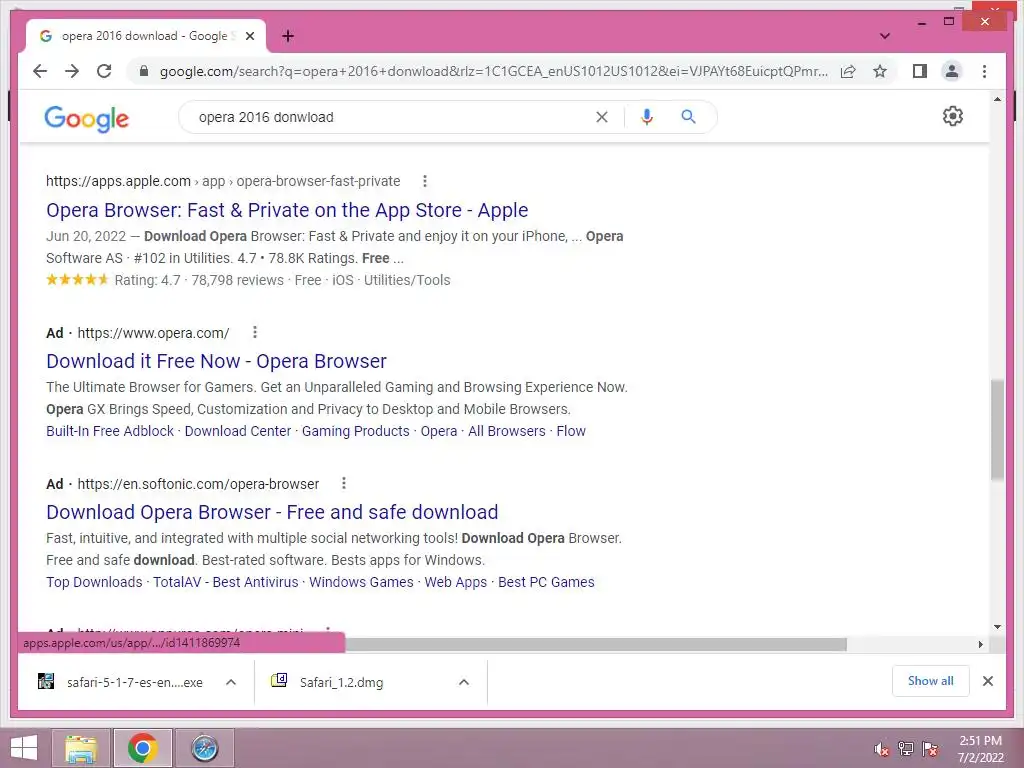This screenshot has width=1024, height=768.
Task: Click the horizontal scrollbar thumb
Action: 596,645
